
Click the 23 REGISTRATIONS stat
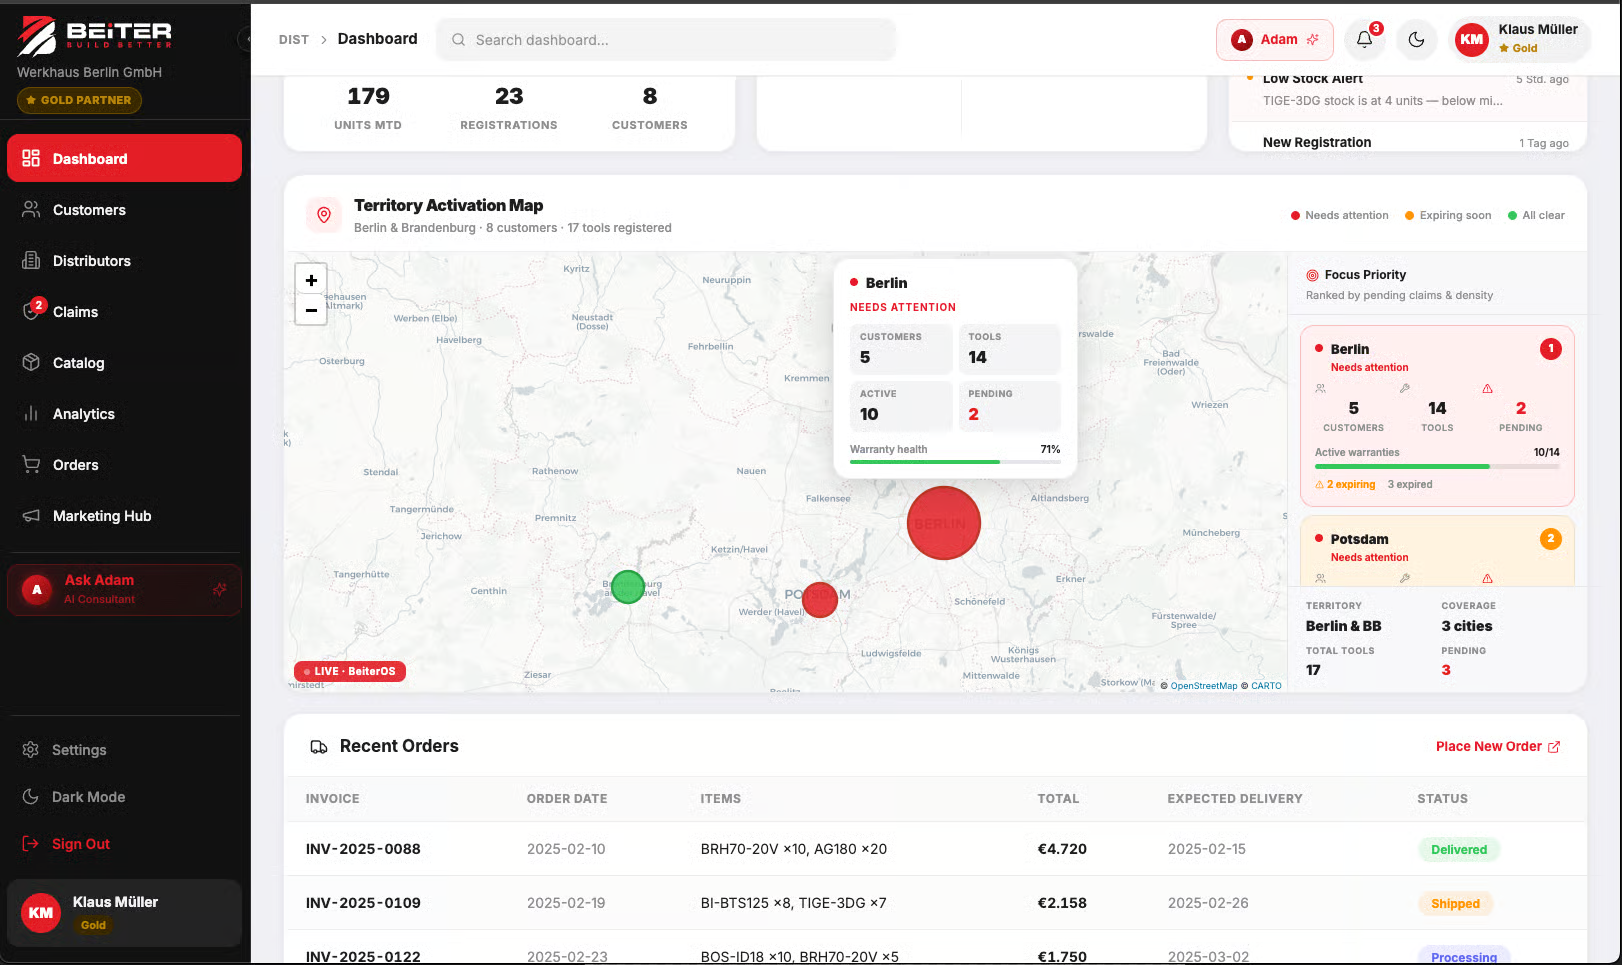click(x=509, y=108)
